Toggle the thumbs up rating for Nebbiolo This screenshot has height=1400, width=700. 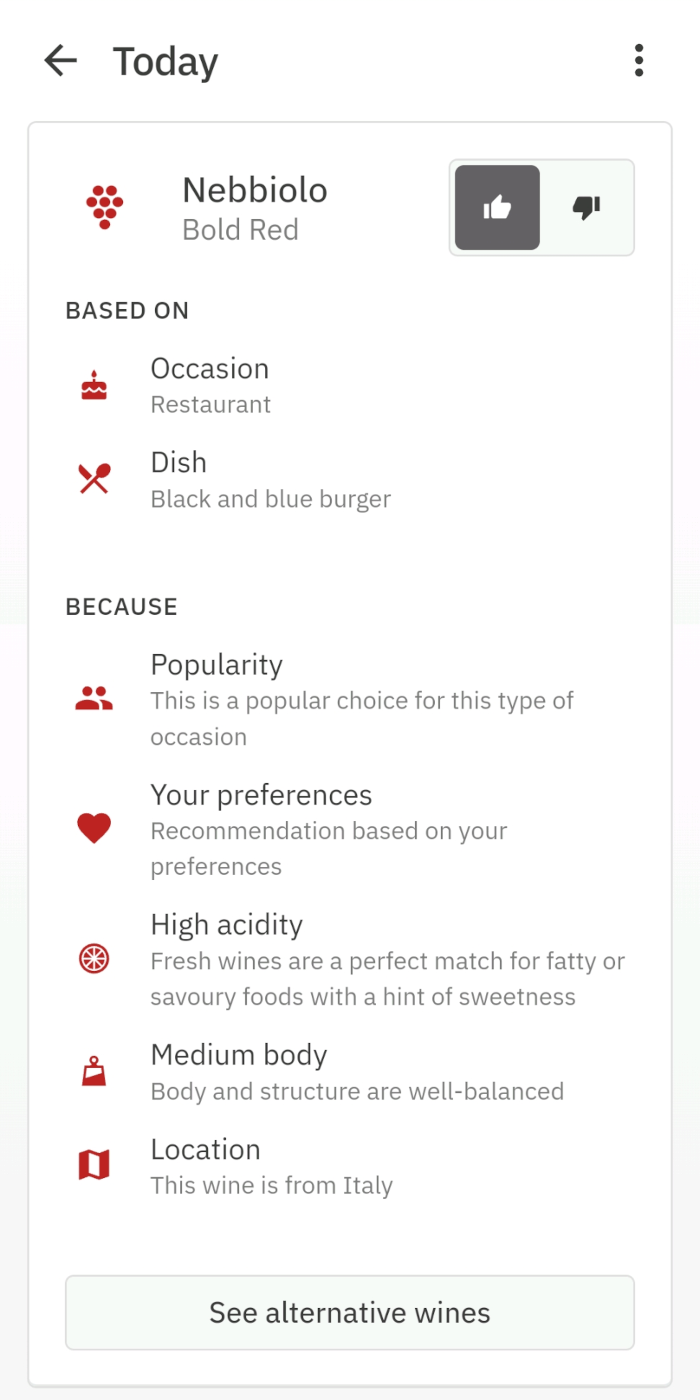(x=497, y=207)
